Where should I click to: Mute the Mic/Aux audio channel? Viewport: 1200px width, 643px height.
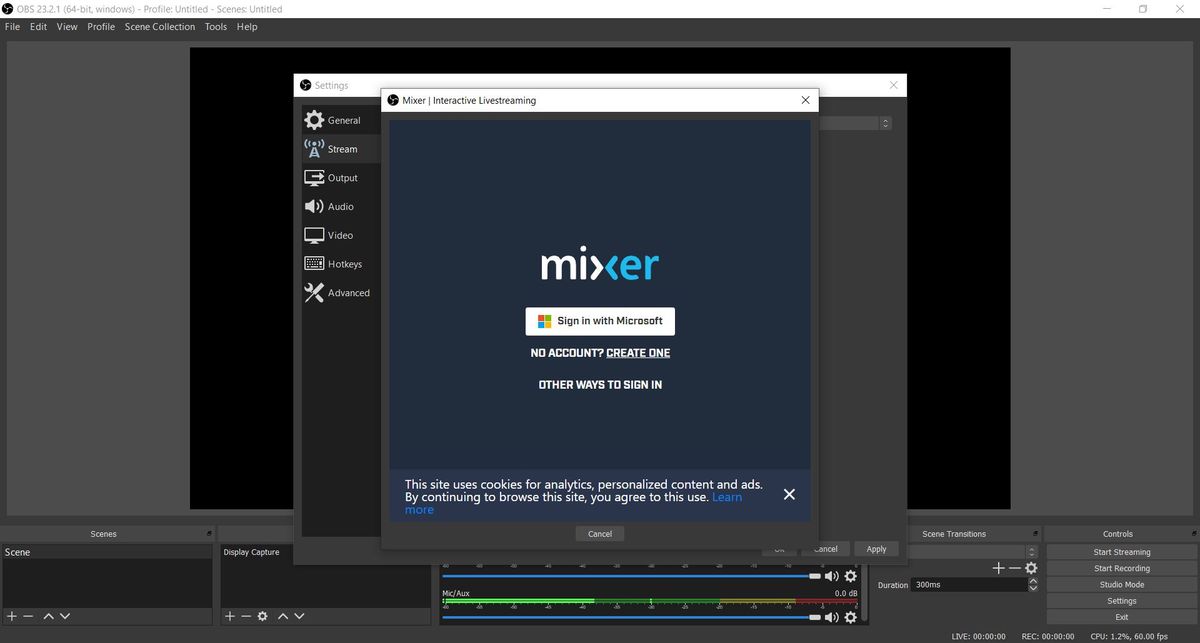click(x=831, y=617)
